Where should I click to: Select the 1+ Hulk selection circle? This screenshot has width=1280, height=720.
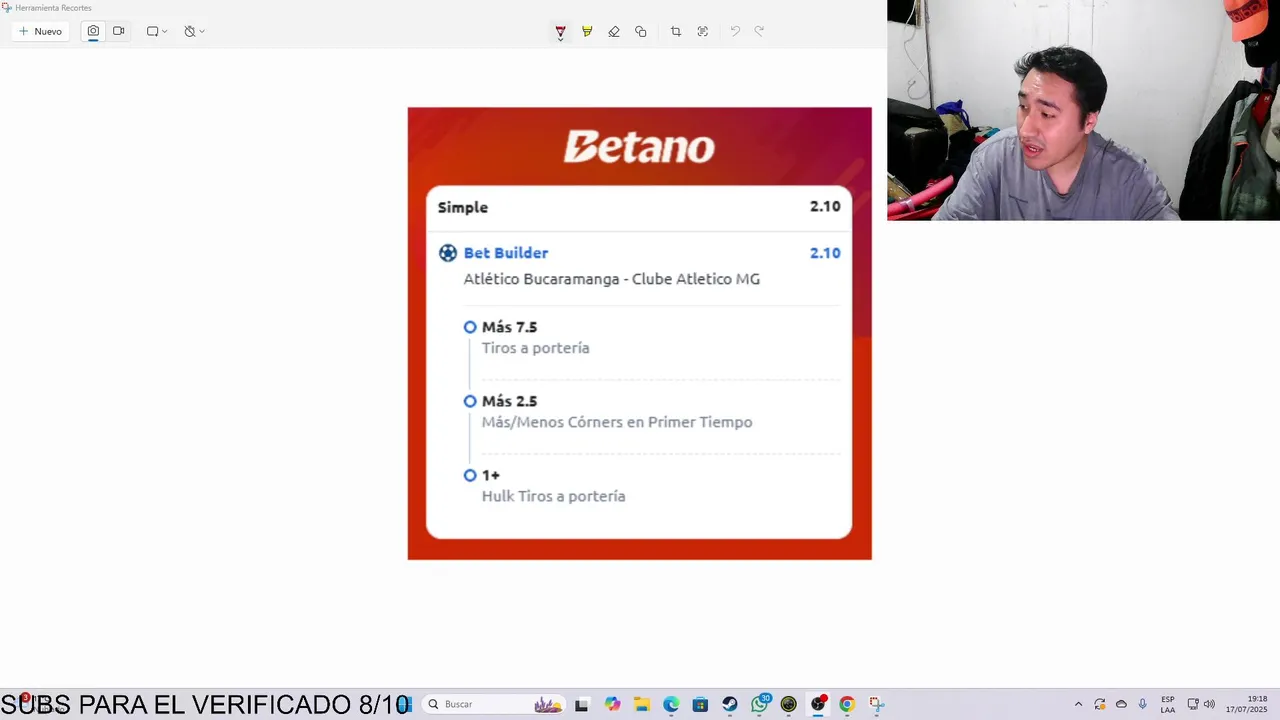click(x=470, y=475)
